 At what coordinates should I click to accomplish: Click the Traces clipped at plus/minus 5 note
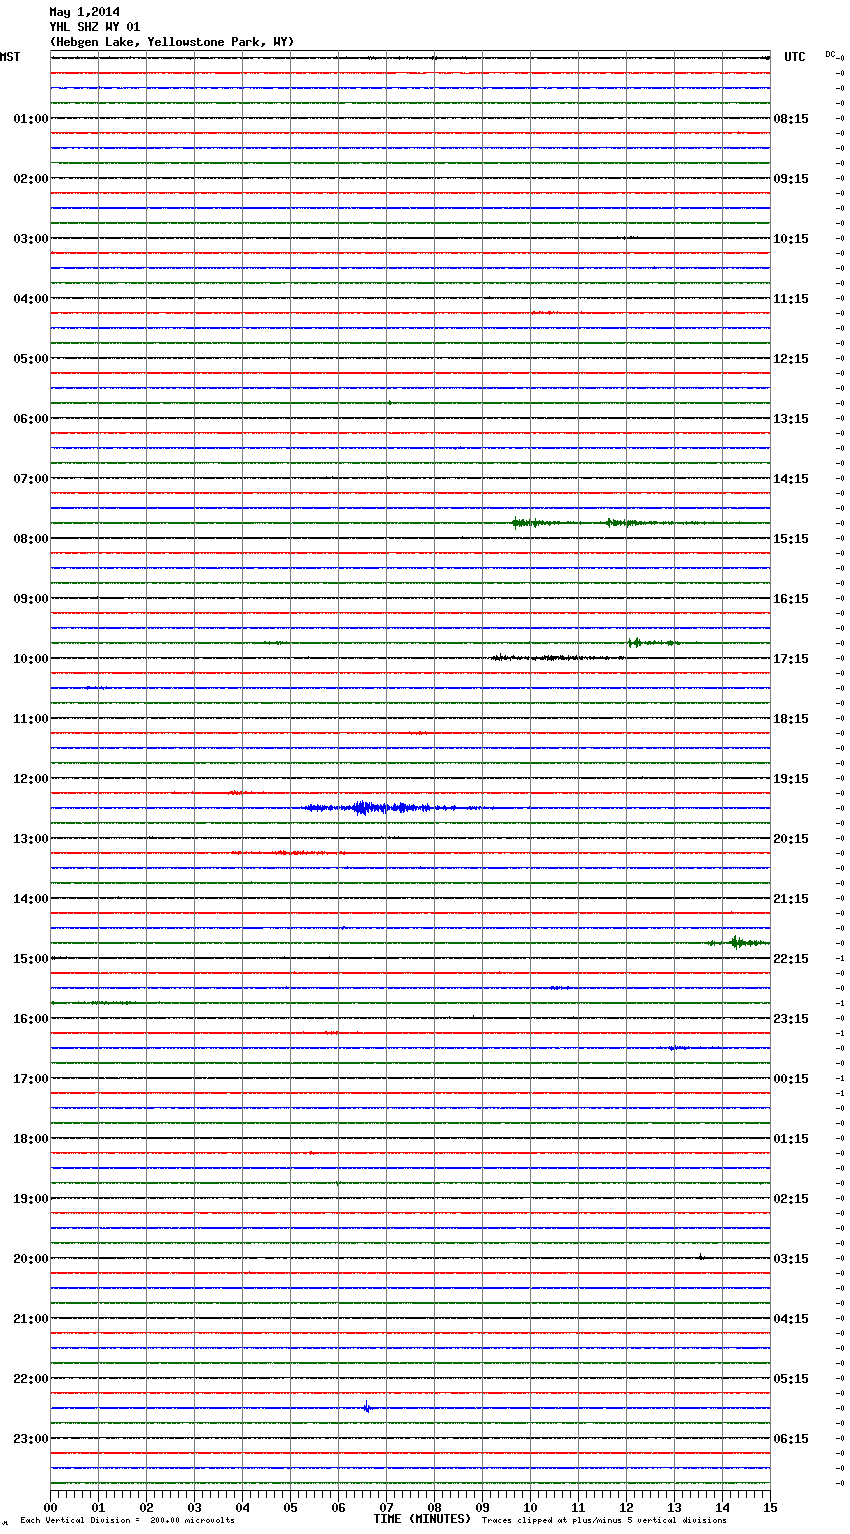[x=604, y=1520]
